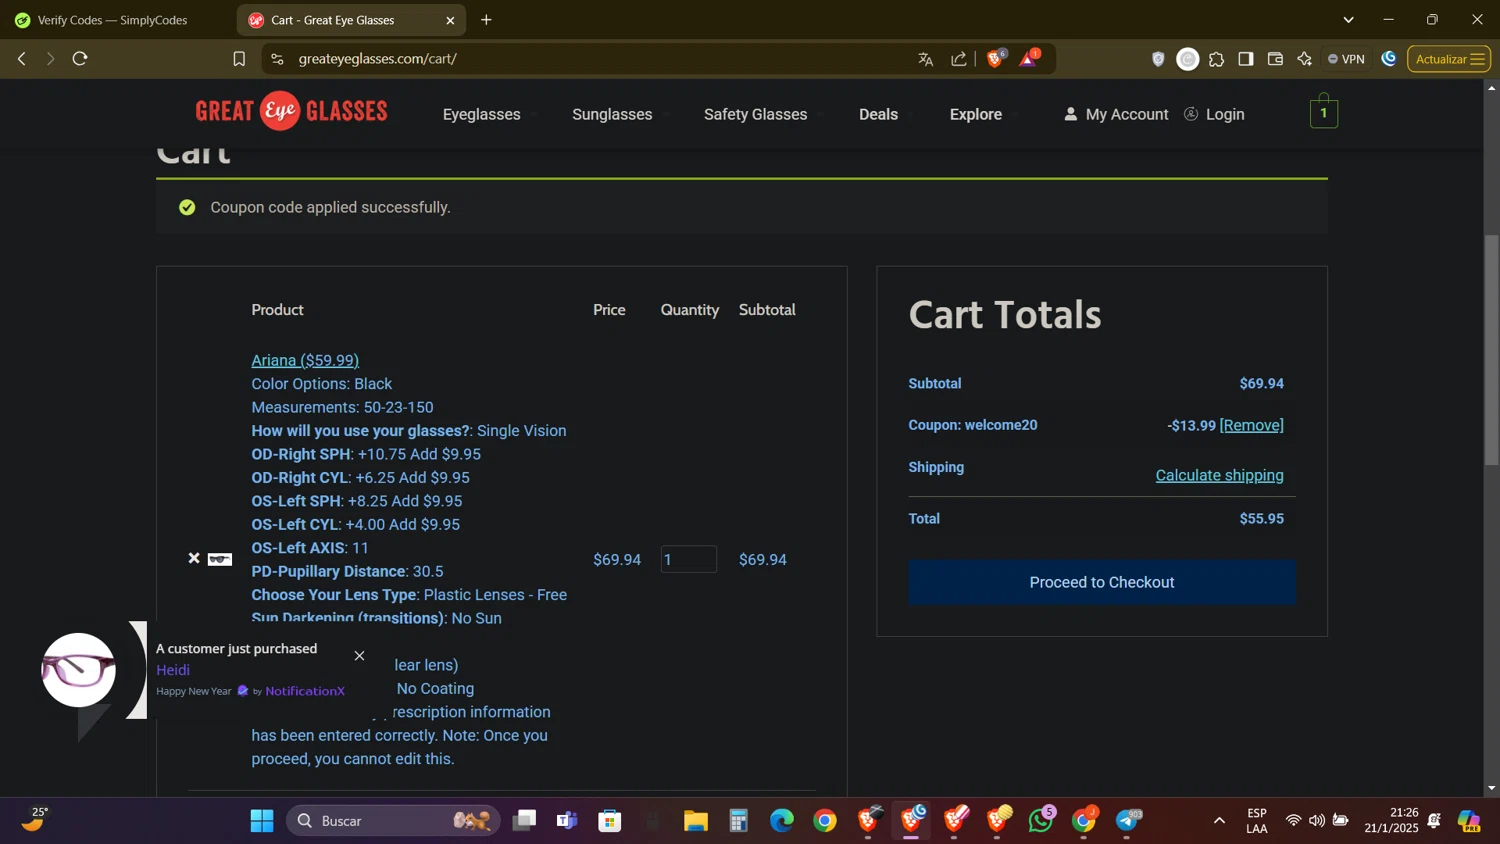The height and width of the screenshot is (844, 1500).
Task: Click the Login link
Action: (x=1214, y=114)
